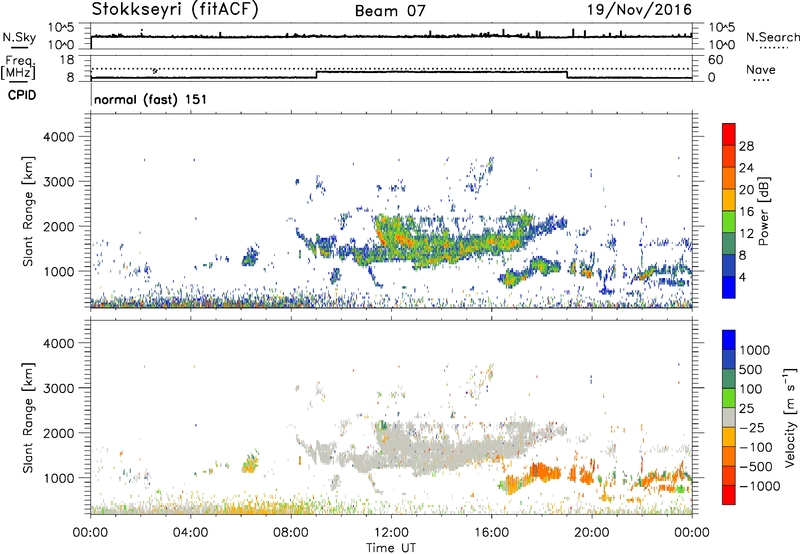Viewport: 800px width, 554px height.
Task: Click the noise trace in the N.Sky panel
Action: click(391, 36)
